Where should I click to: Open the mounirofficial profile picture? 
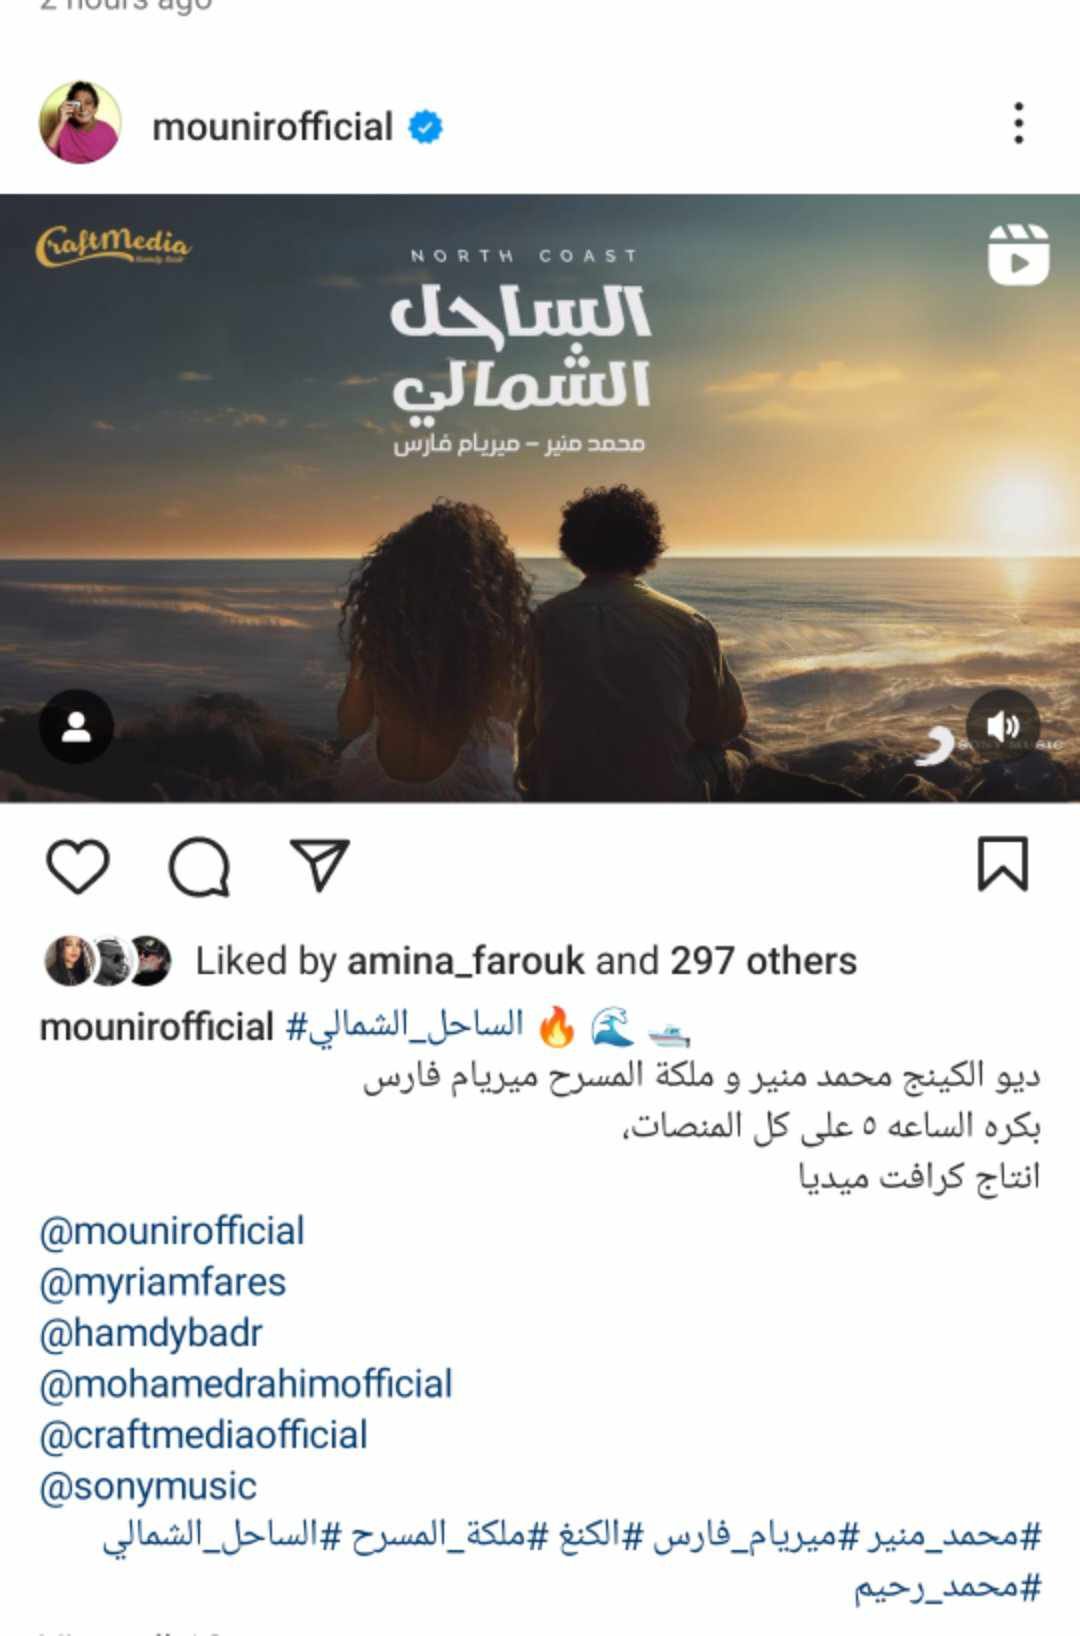click(x=80, y=123)
